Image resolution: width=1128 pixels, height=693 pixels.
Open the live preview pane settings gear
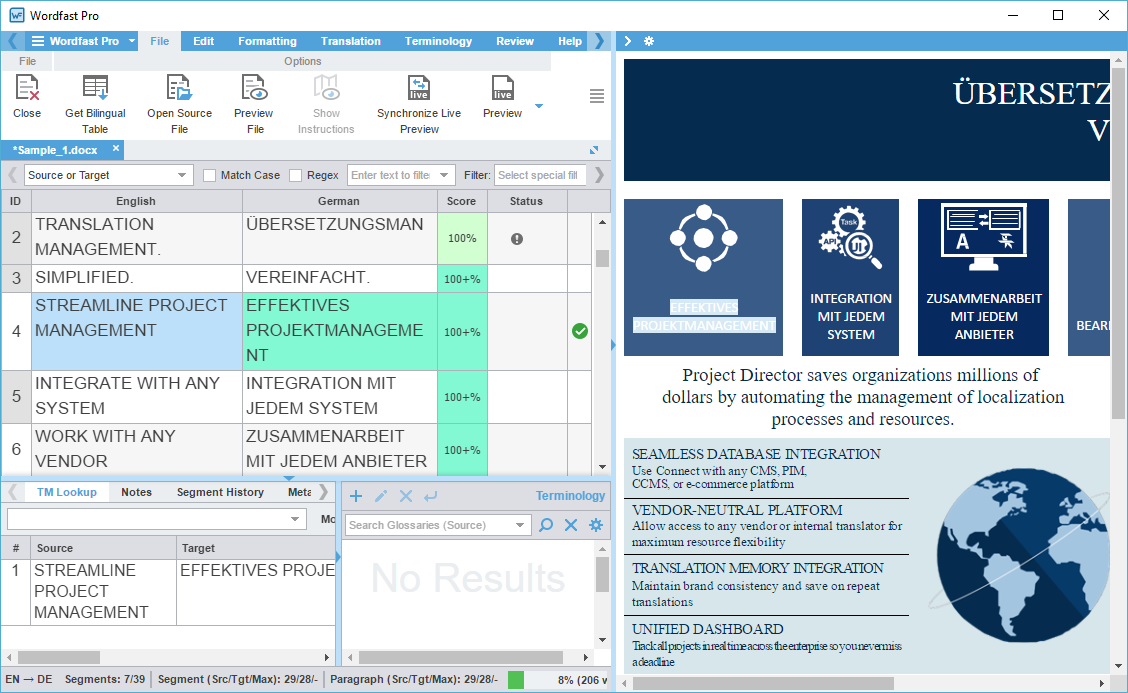click(649, 41)
